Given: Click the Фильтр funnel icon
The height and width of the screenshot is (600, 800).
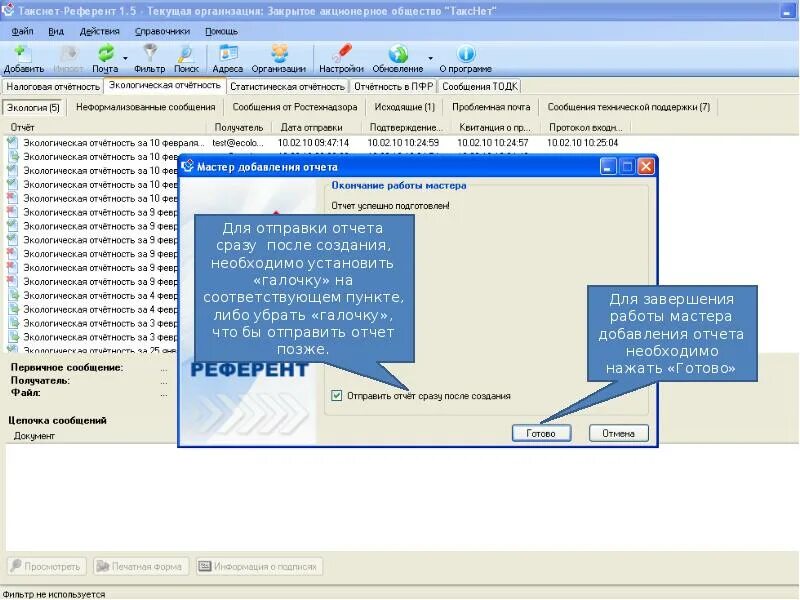Looking at the screenshot, I should click(x=149, y=59).
